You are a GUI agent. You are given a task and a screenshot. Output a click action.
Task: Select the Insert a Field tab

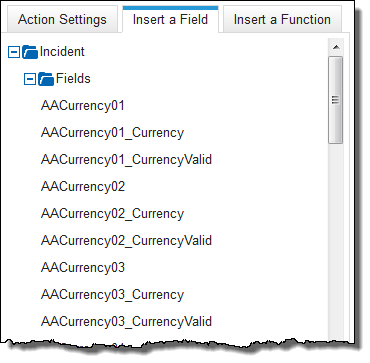170,19
